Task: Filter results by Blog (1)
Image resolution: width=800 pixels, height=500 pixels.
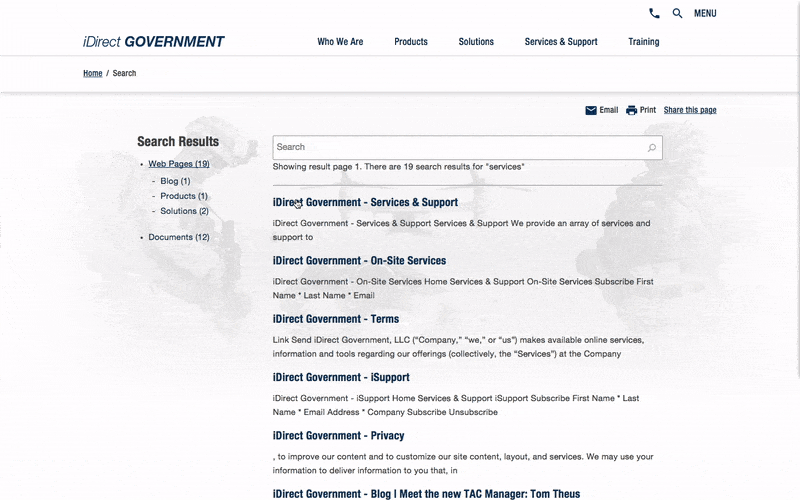Action: coord(175,181)
